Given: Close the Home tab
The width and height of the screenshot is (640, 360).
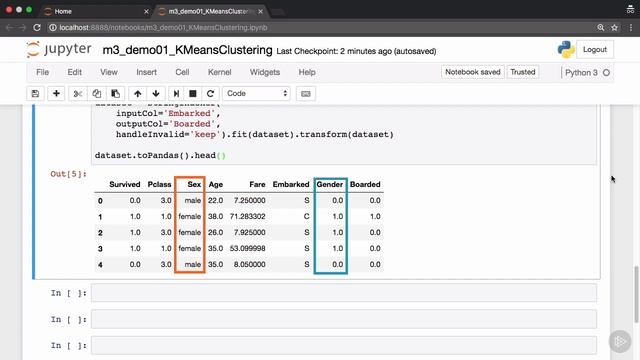Looking at the screenshot, I should [146, 11].
